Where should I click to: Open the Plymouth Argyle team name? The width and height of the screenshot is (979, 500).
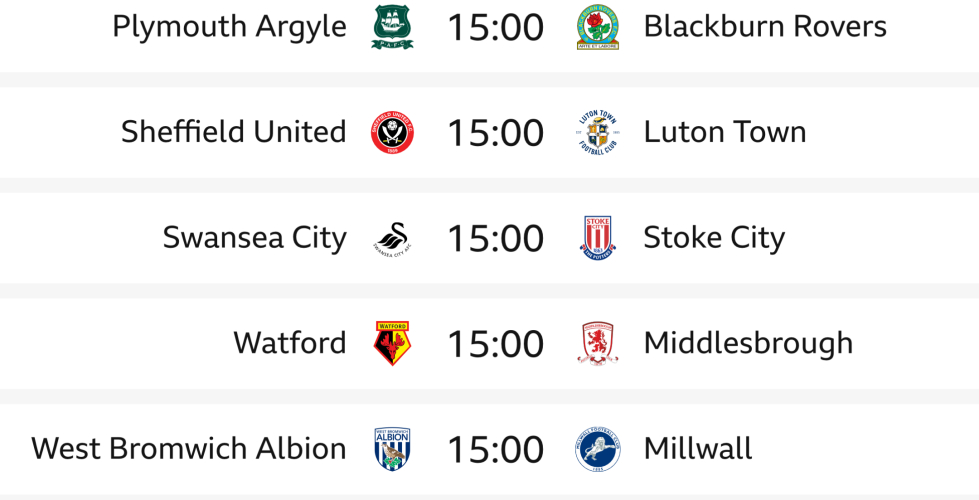[x=229, y=27]
